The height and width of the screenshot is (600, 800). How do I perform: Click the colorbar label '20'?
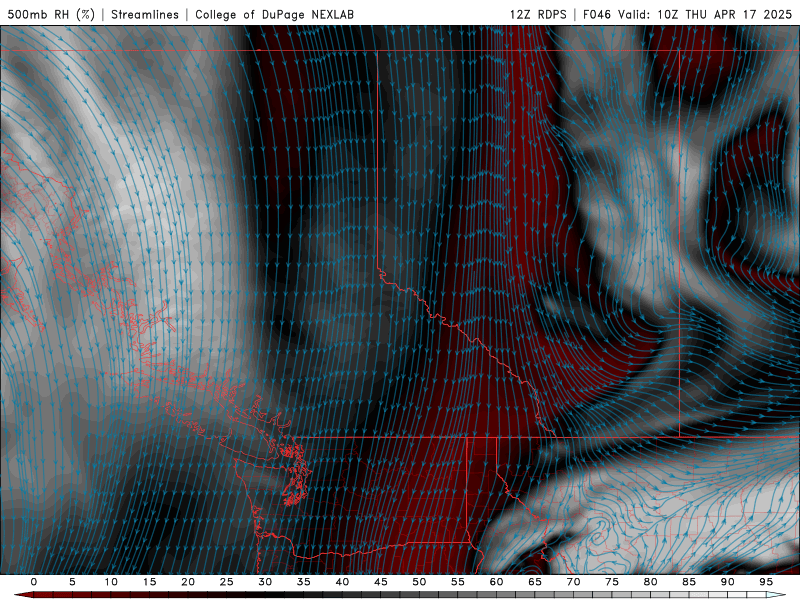coord(188,582)
